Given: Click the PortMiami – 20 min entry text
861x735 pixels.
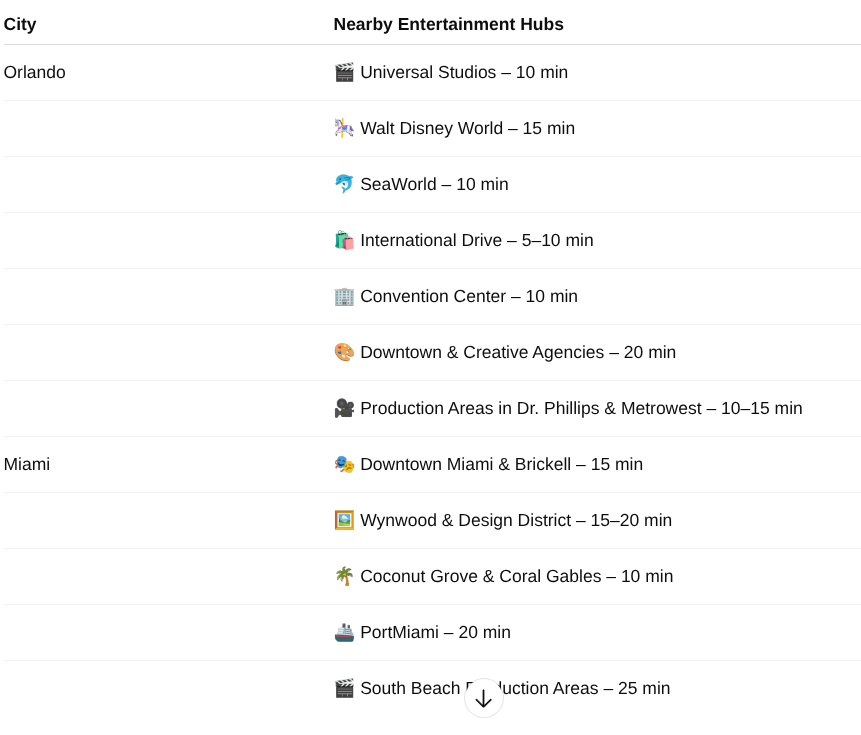Looking at the screenshot, I should (x=435, y=632).
